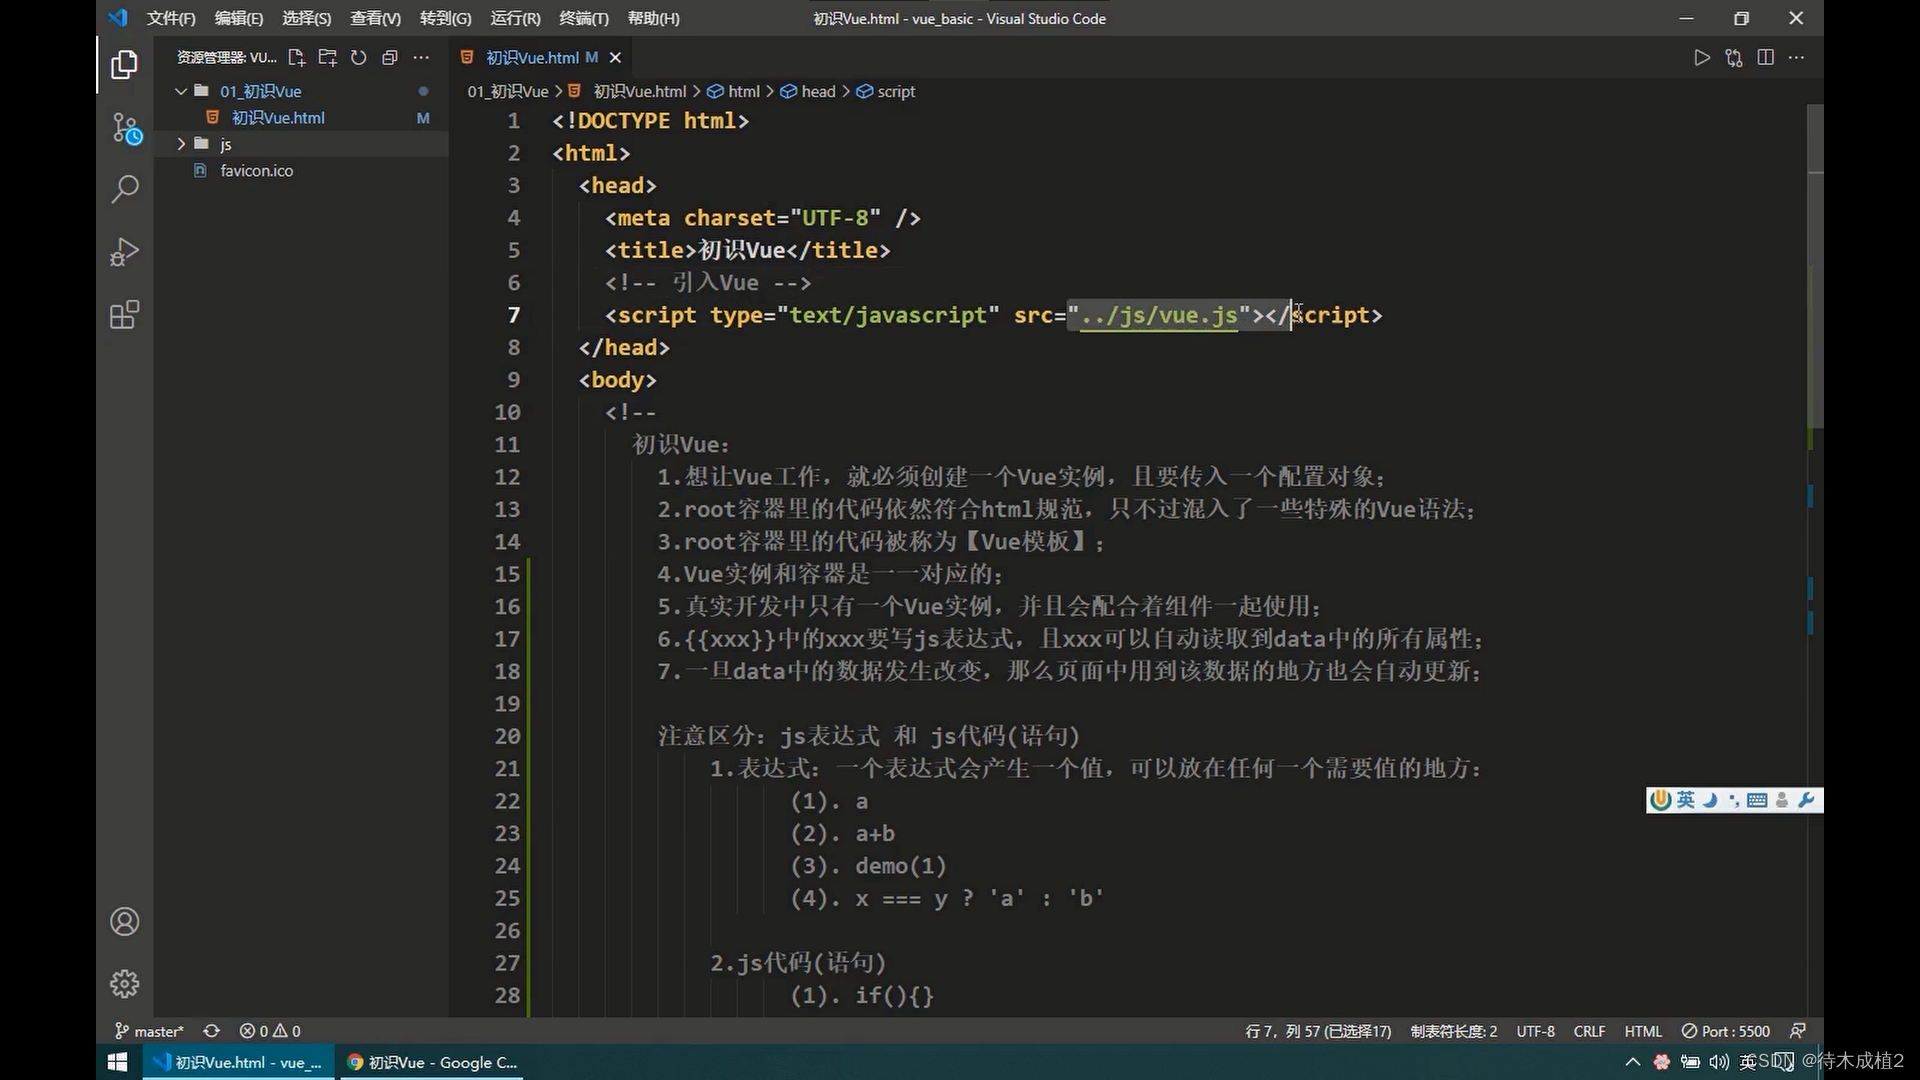
Task: Change file encoding UTF-8
Action: (1535, 1031)
